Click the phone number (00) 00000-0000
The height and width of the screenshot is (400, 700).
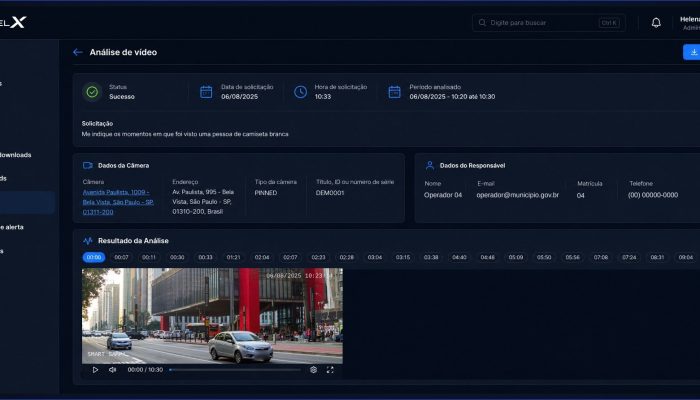coord(653,195)
